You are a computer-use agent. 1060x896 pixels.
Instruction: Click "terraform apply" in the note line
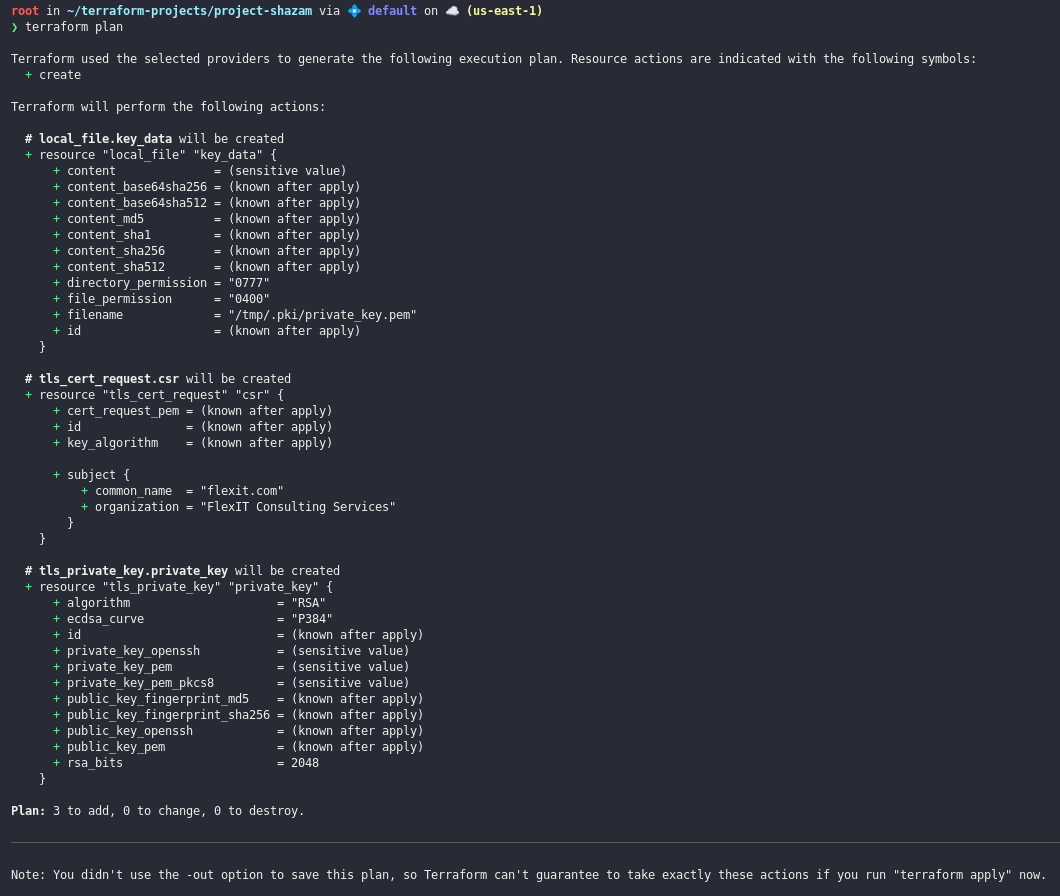point(952,875)
